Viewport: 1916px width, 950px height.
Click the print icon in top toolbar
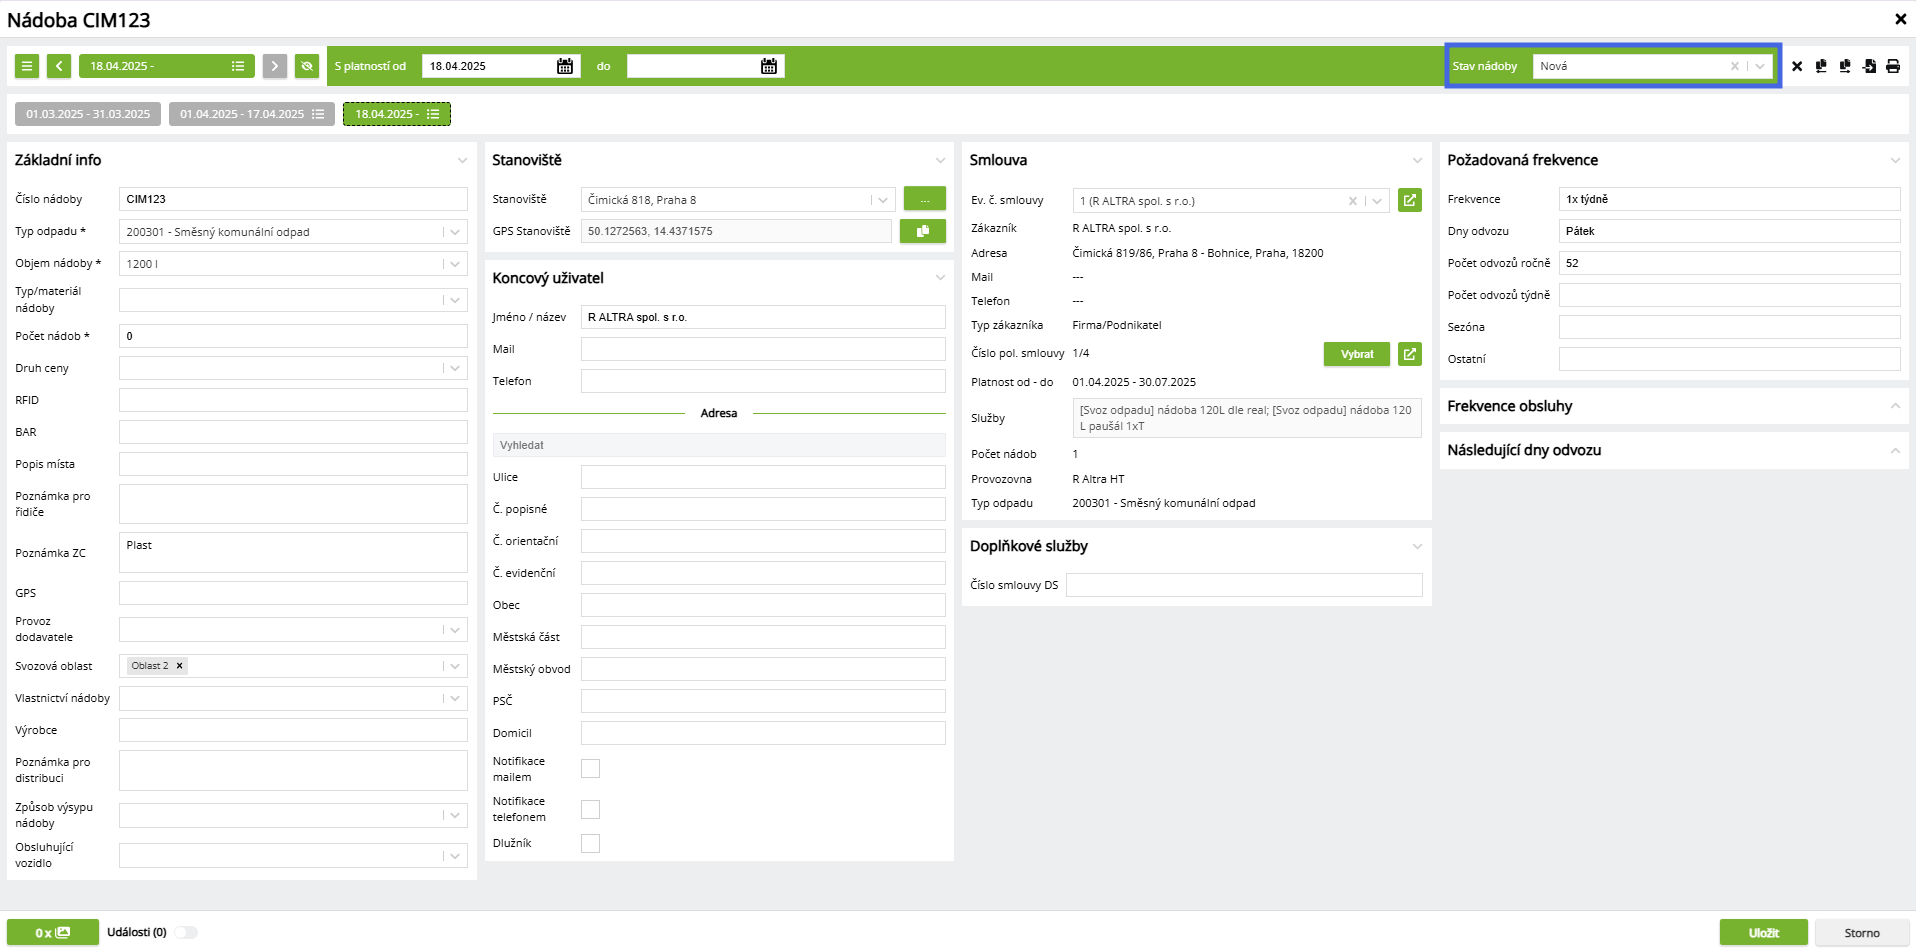(x=1893, y=66)
